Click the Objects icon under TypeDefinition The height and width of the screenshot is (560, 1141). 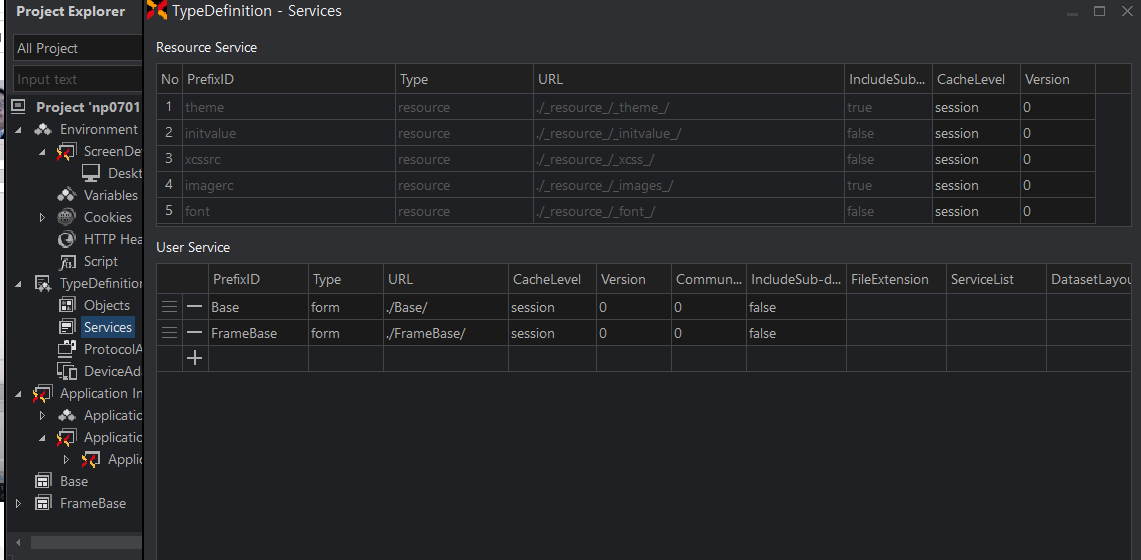click(67, 305)
